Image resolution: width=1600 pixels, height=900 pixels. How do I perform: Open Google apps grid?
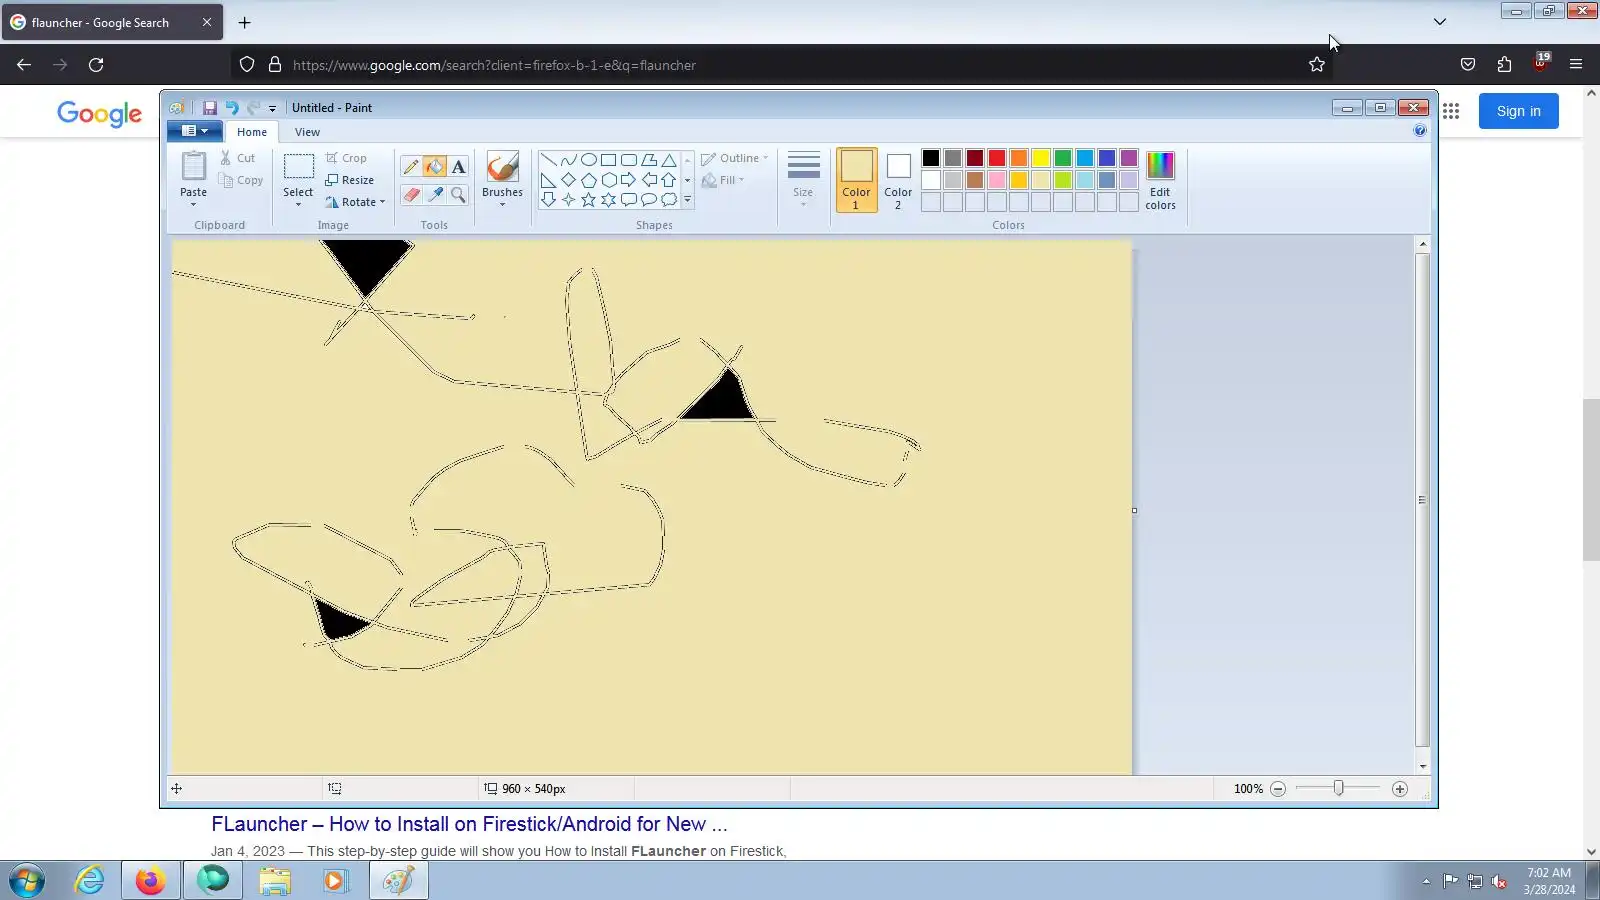point(1451,111)
